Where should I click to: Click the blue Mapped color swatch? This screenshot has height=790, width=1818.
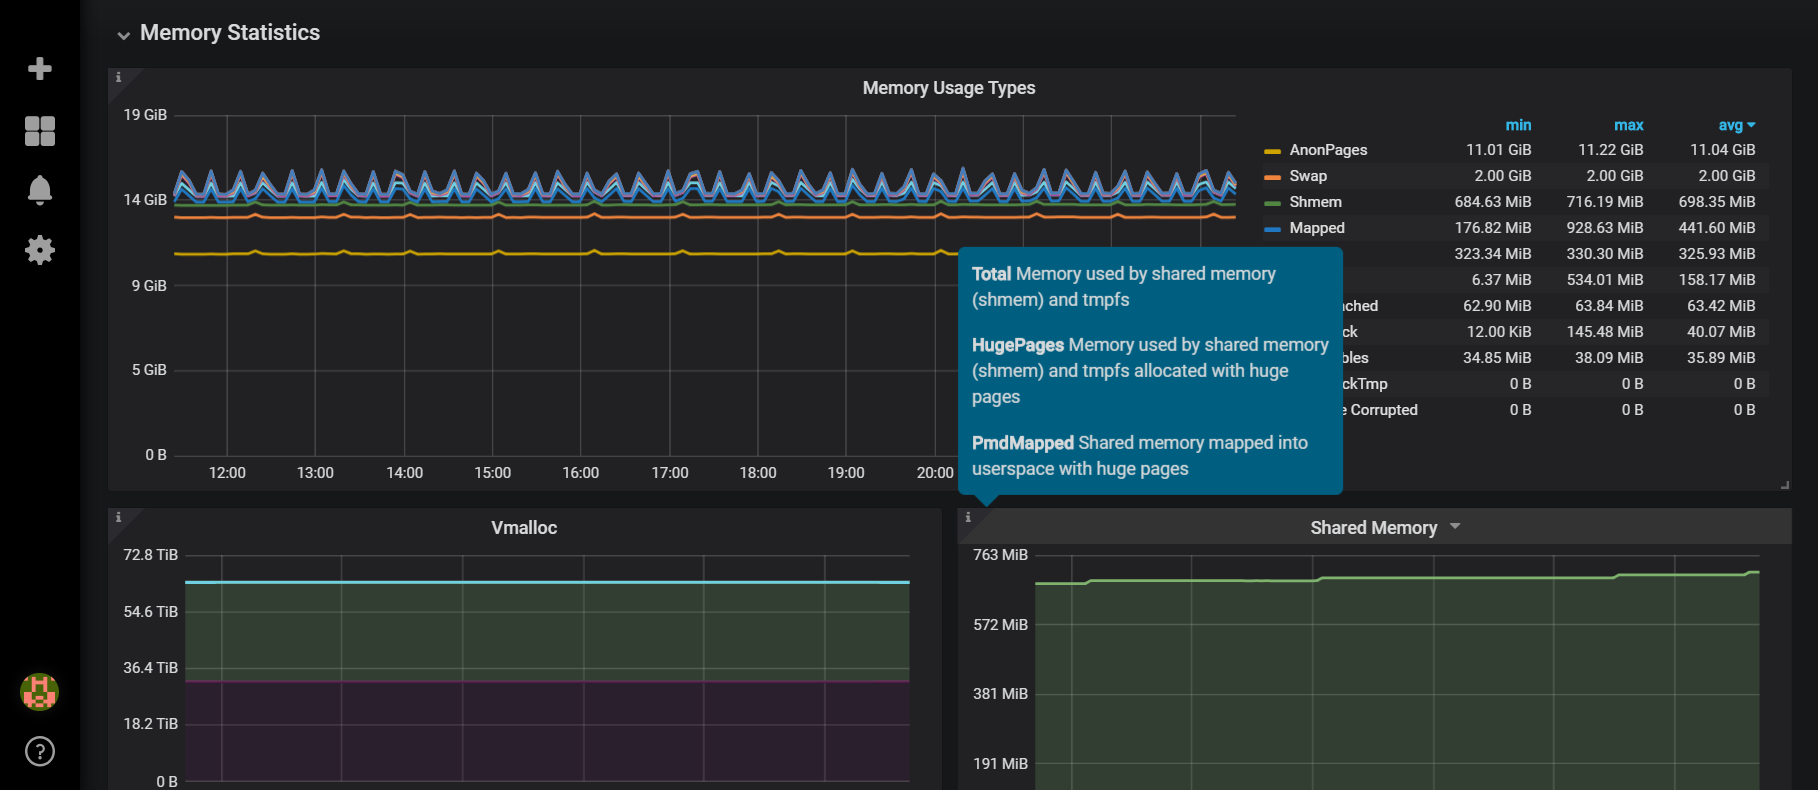click(x=1272, y=229)
